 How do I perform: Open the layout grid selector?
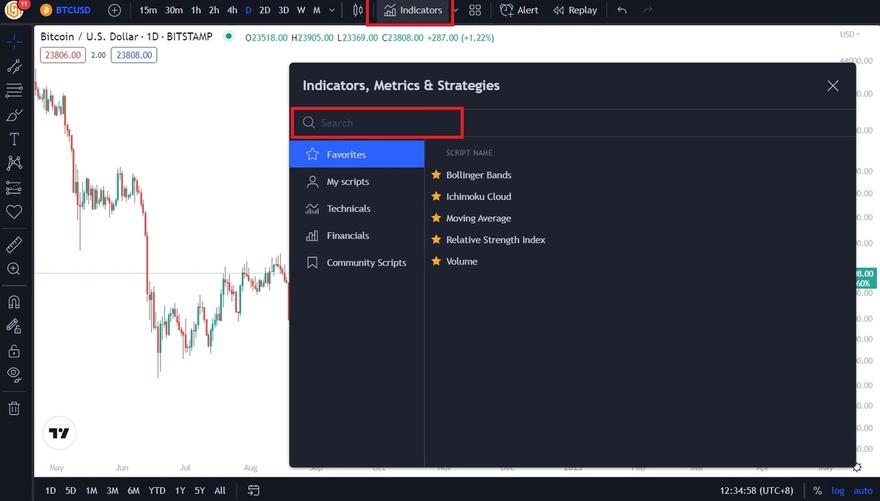475,10
